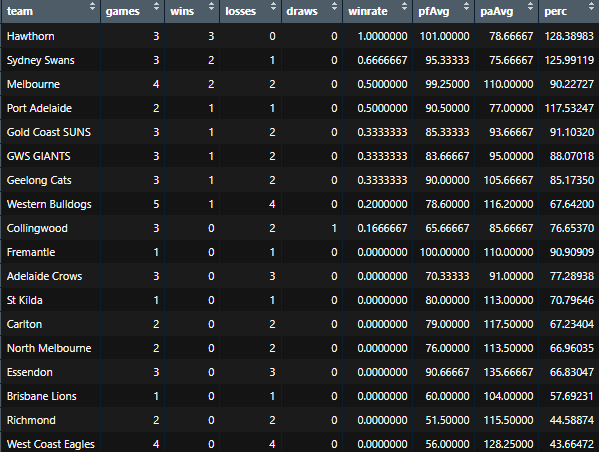Click GWS GIANTS pfAvg 83.66667
This screenshot has height=452, width=599.
(447, 156)
